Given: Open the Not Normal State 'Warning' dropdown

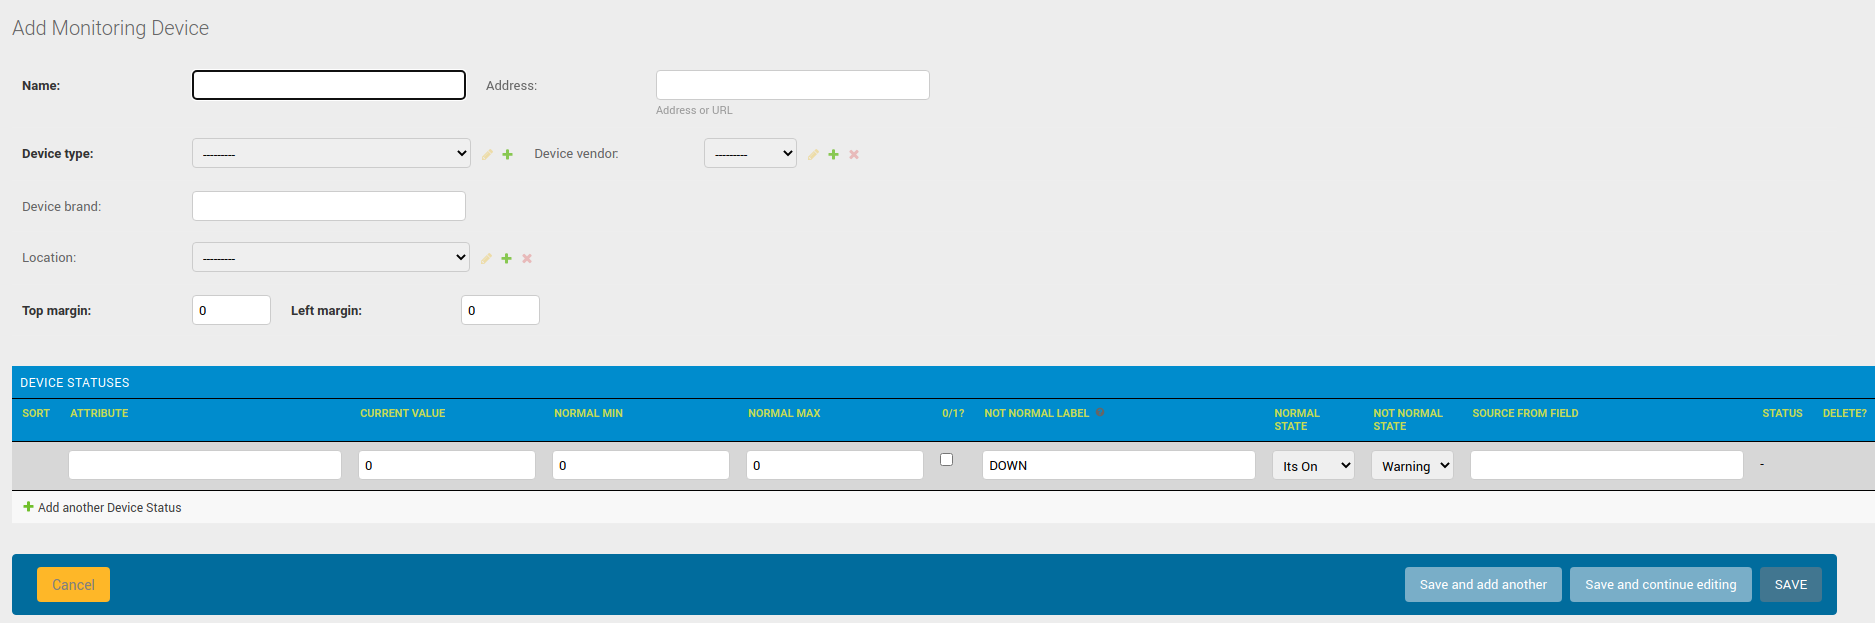Looking at the screenshot, I should click(1412, 466).
